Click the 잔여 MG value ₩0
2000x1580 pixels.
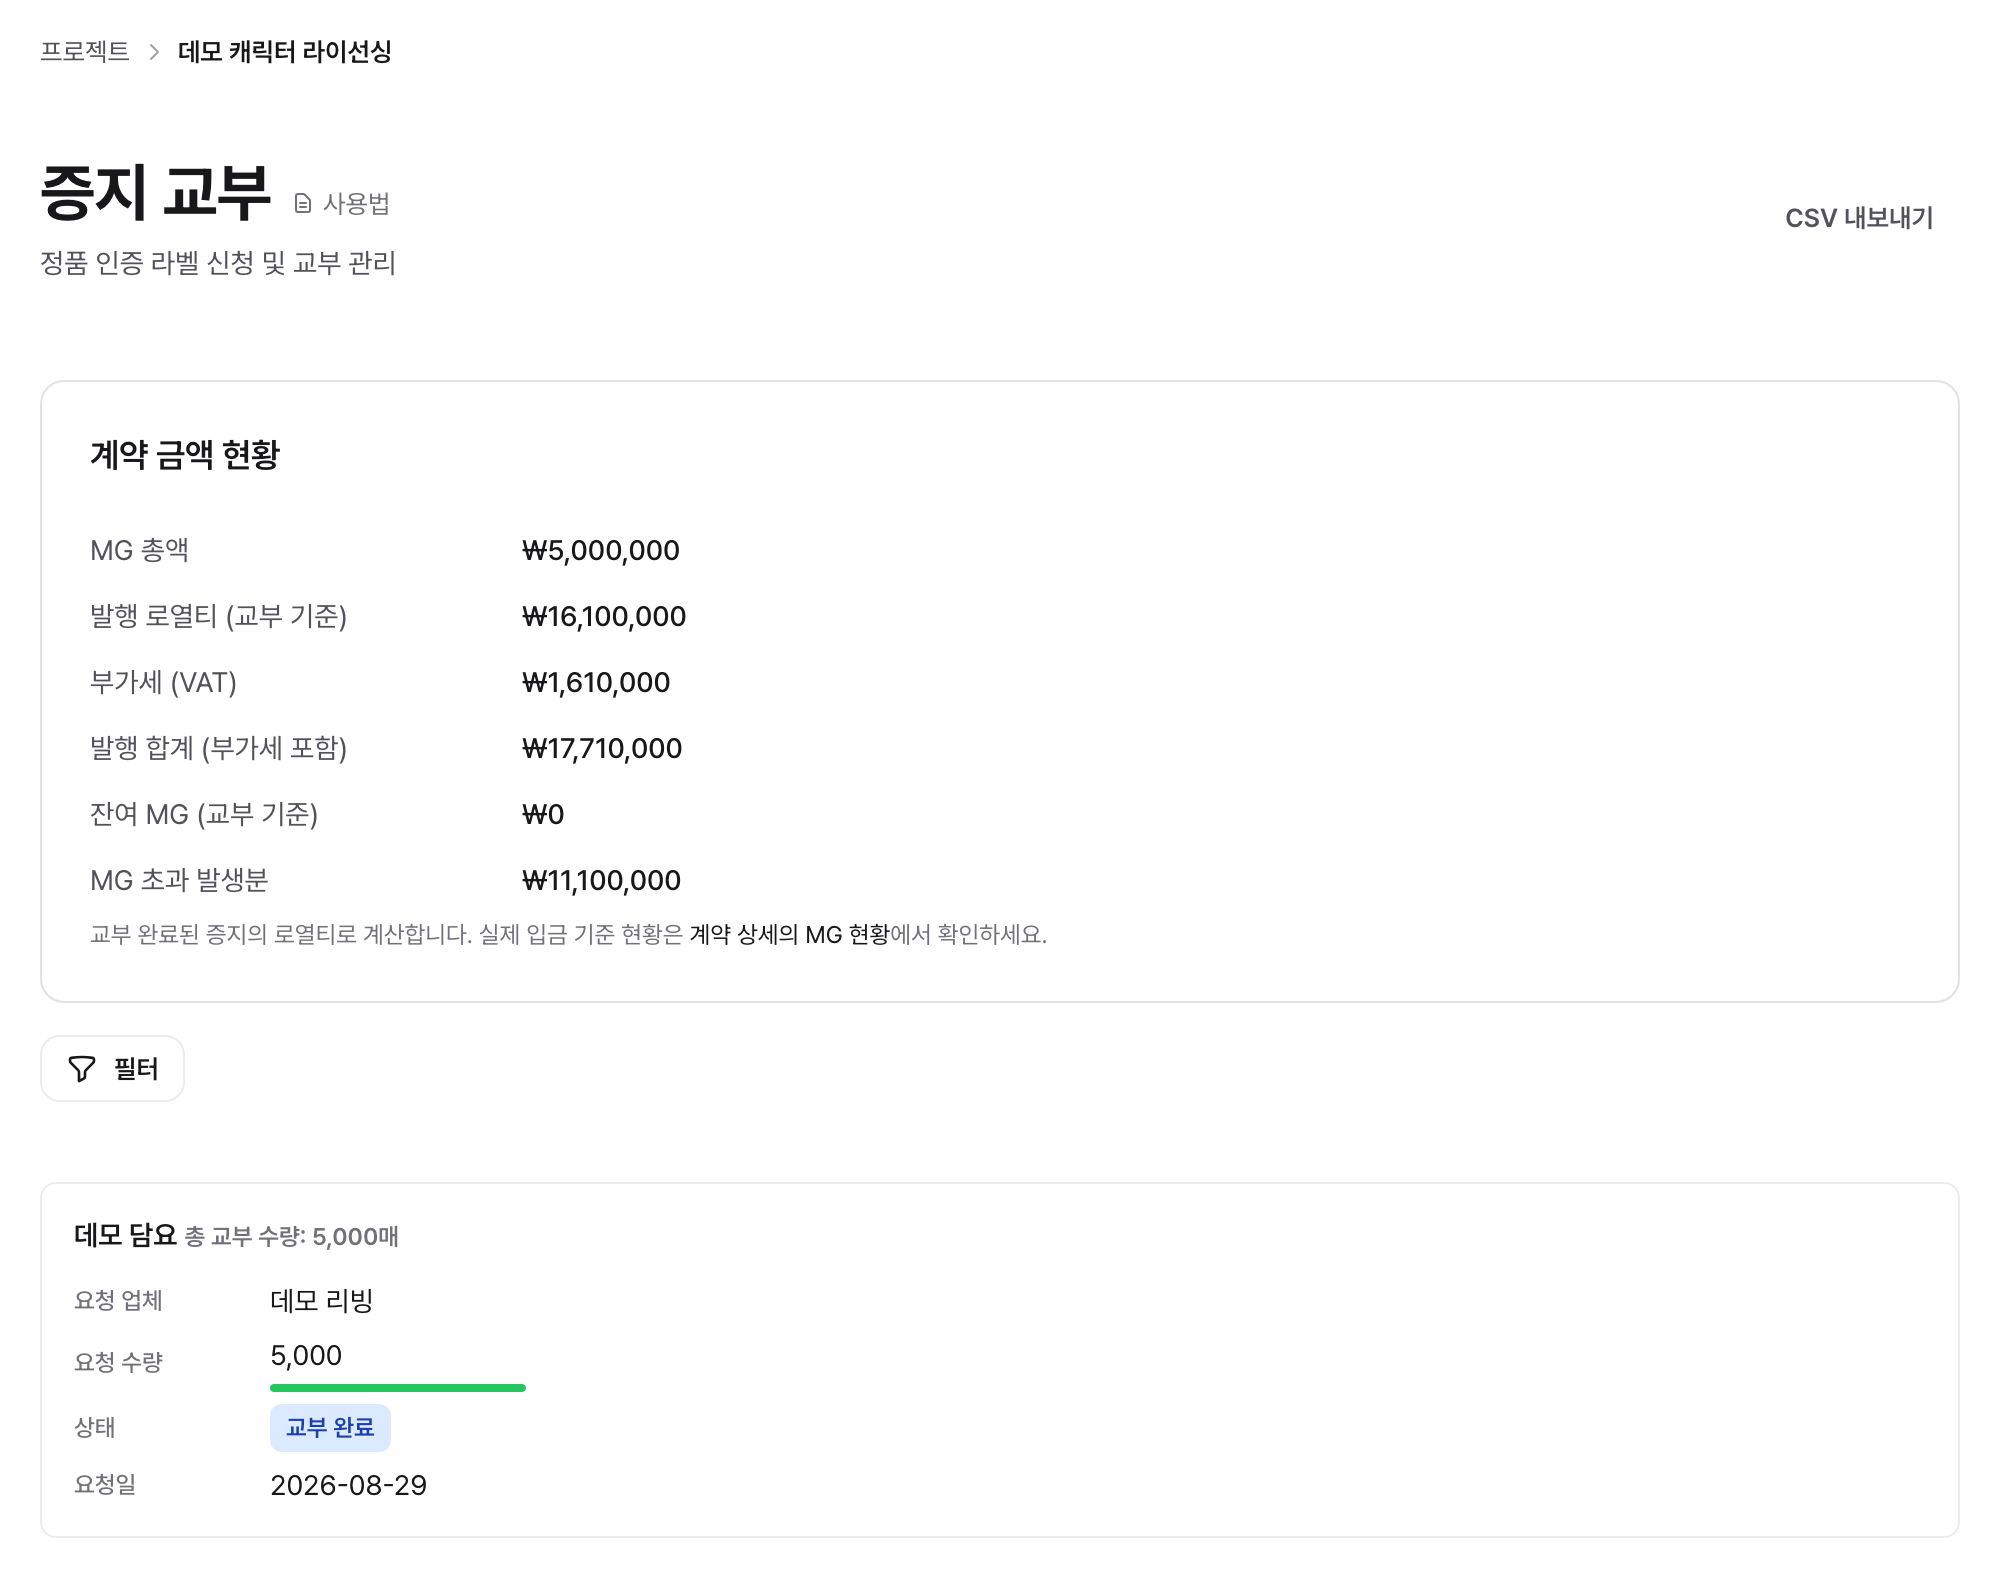[543, 814]
